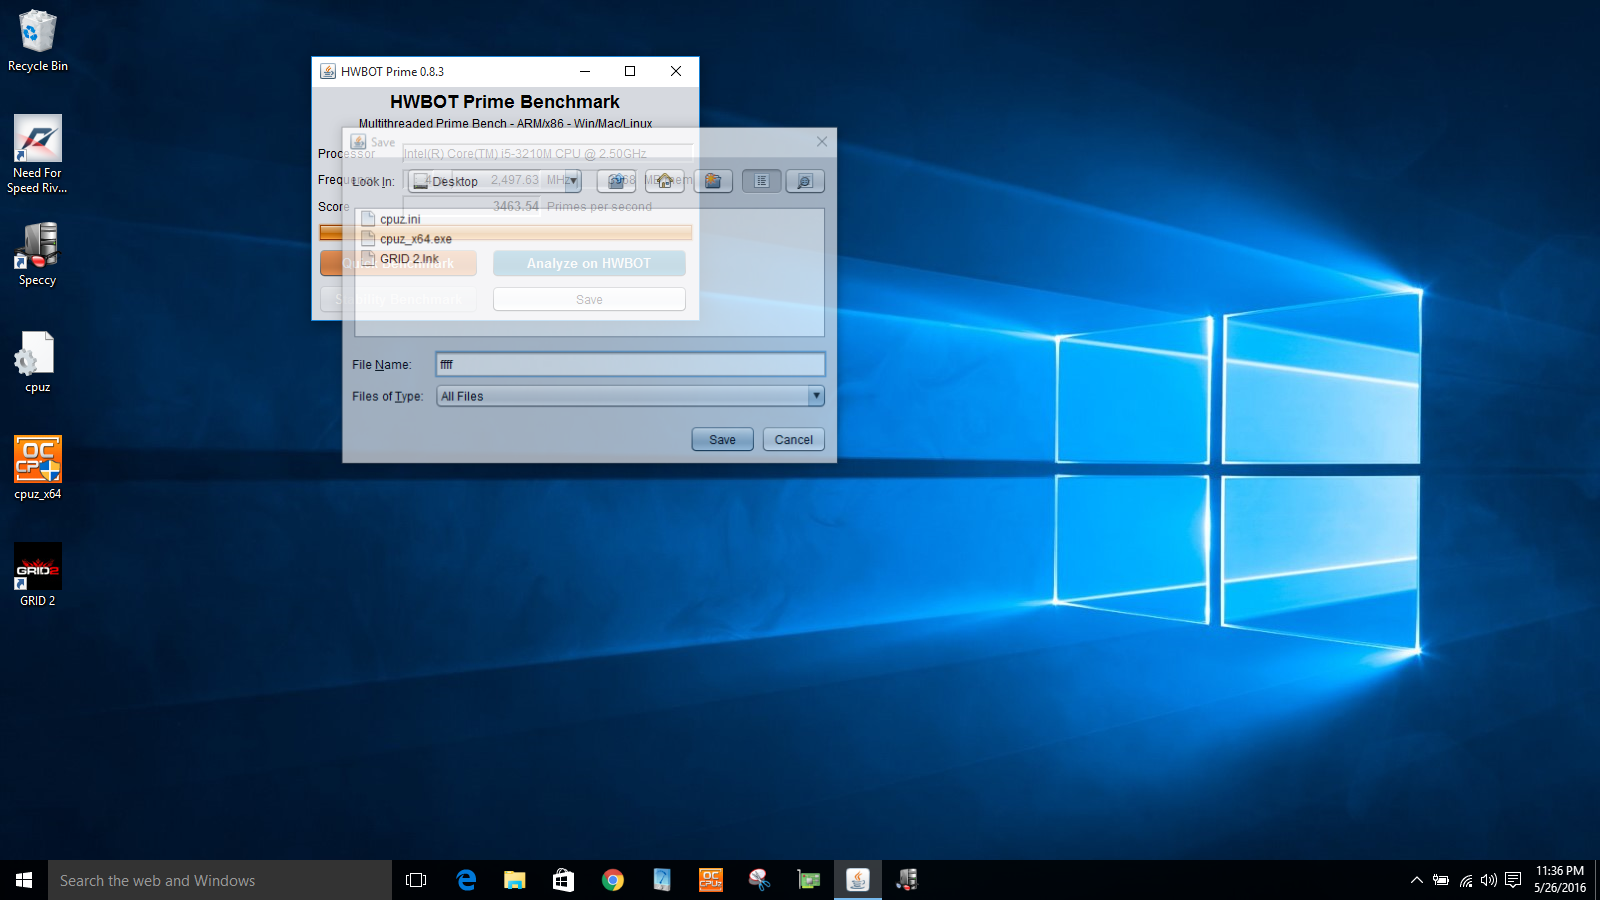Viewport: 1600px width, 900px height.
Task: Open Task View from taskbar
Action: (416, 880)
